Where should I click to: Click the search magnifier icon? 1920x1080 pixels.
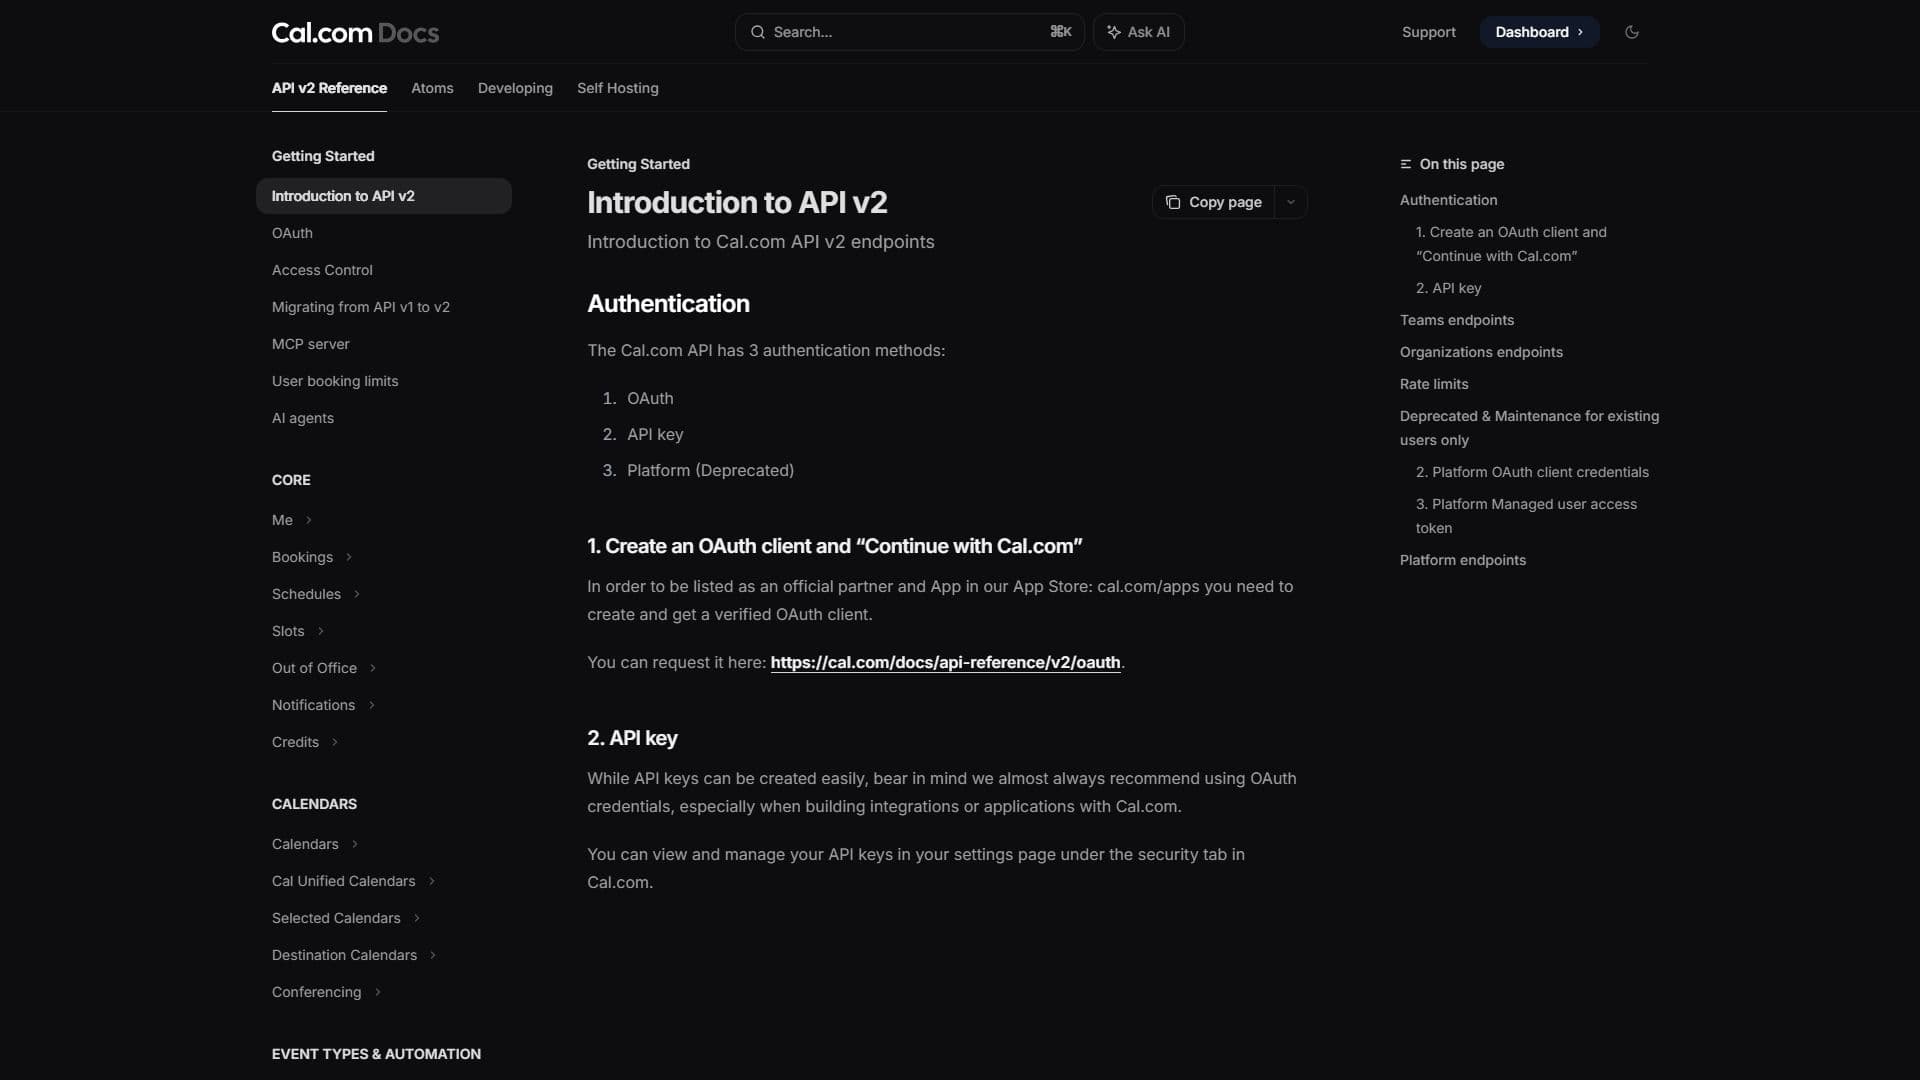758,32
